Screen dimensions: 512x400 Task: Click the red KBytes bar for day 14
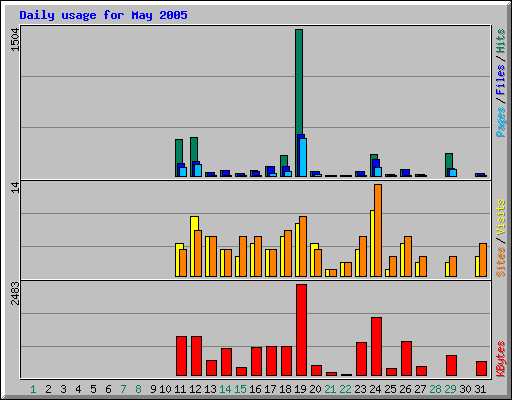click(226, 362)
